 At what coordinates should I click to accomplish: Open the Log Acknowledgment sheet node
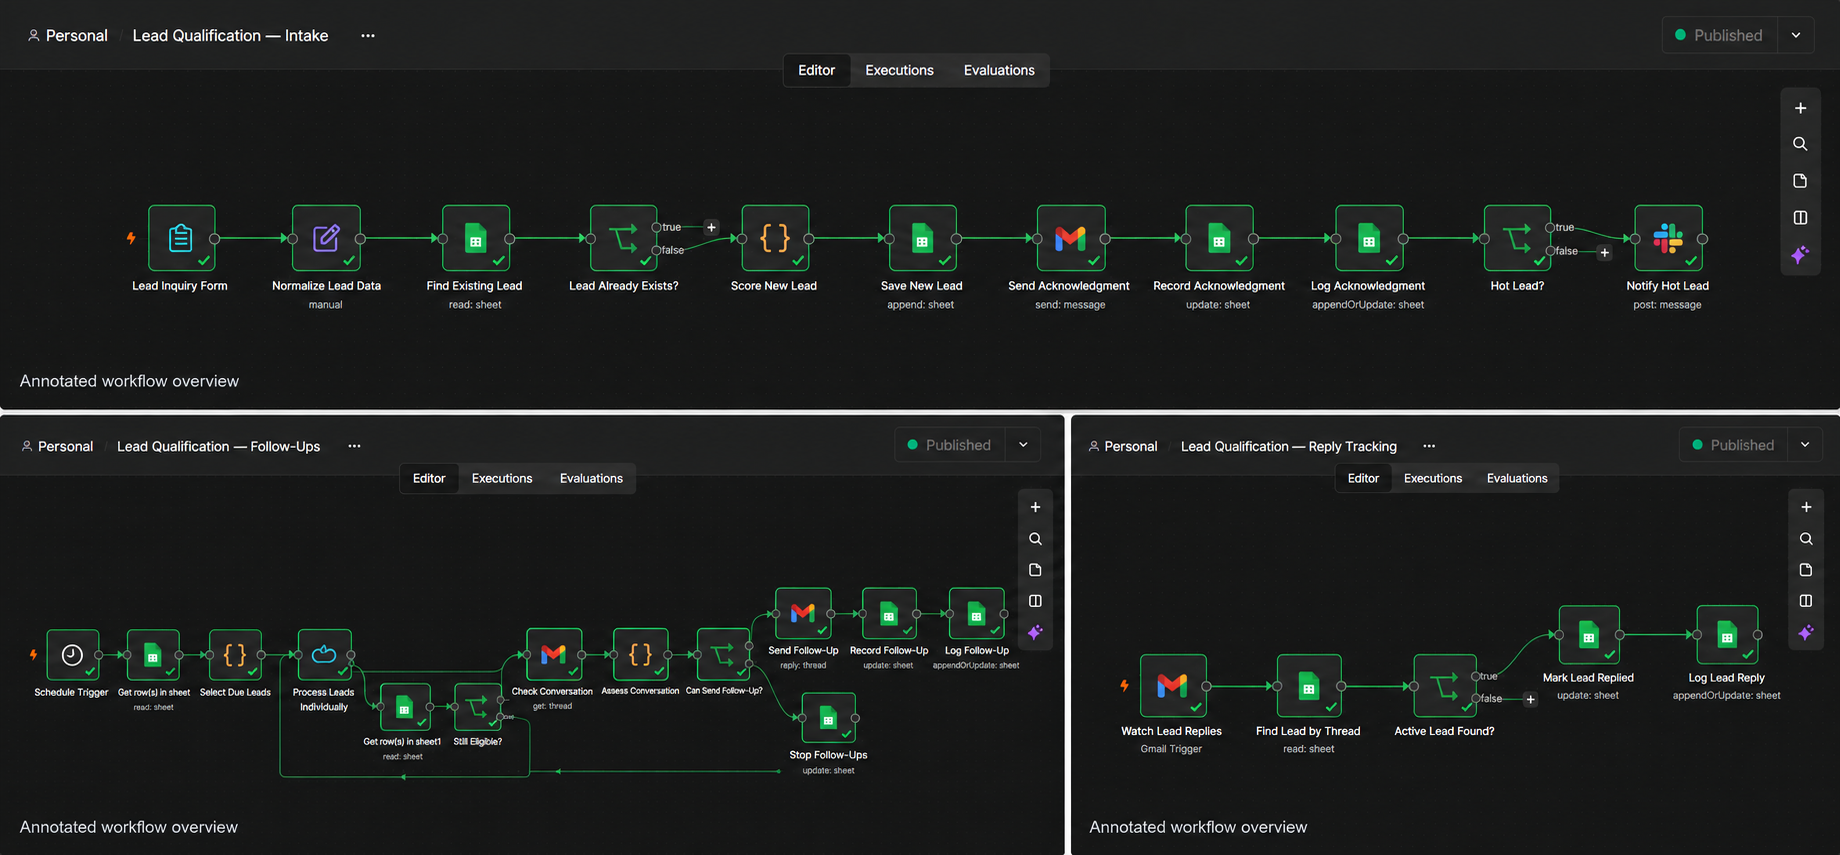pyautogui.click(x=1369, y=238)
